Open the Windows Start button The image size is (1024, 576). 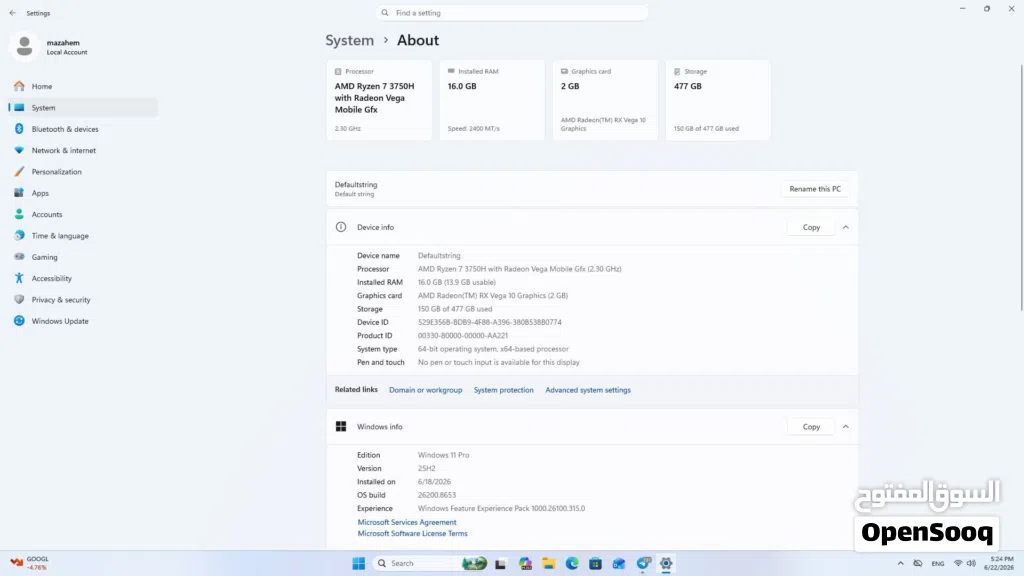pos(359,564)
